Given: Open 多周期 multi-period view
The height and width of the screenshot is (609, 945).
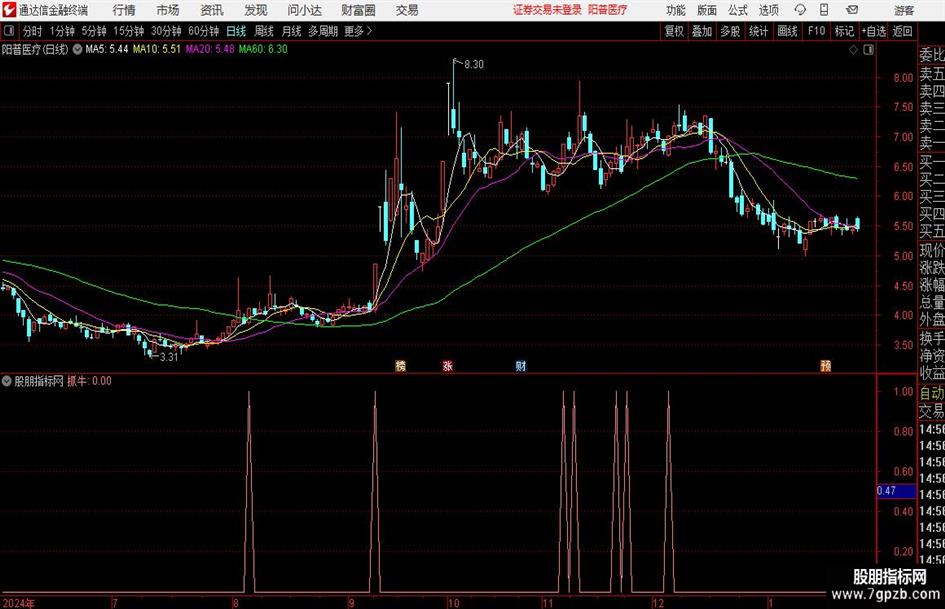Looking at the screenshot, I should [323, 31].
